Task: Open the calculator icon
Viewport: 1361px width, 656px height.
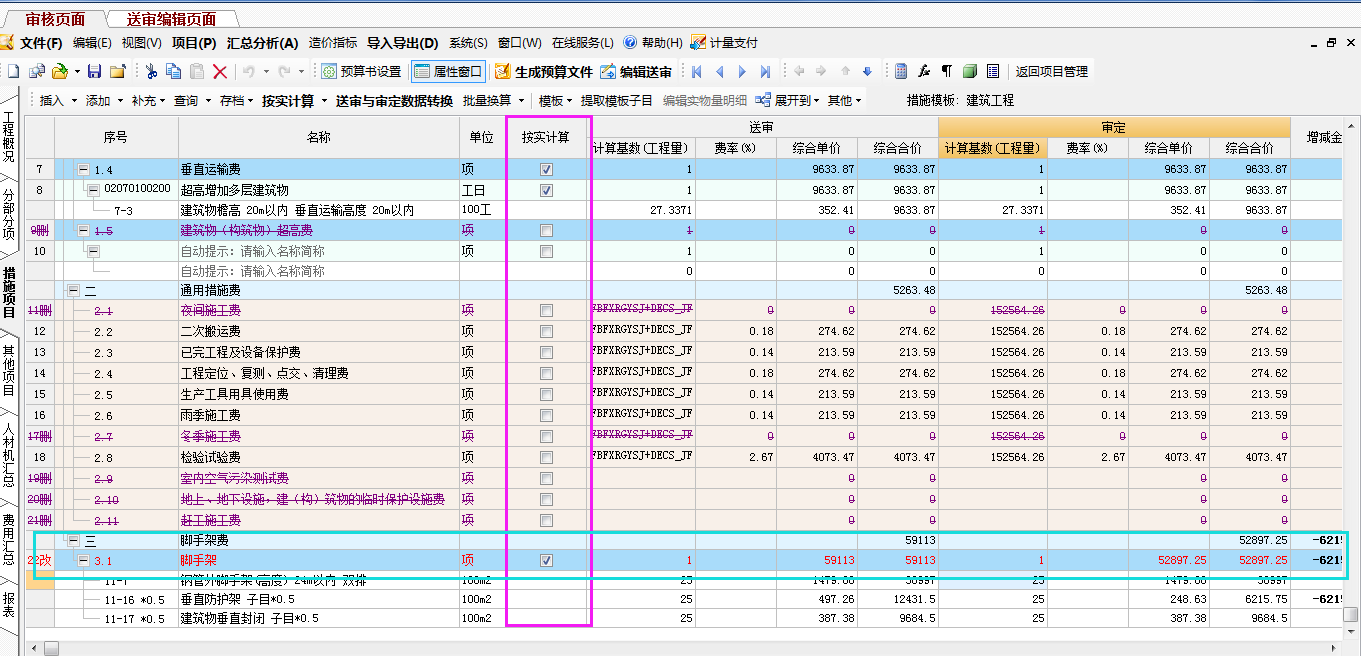Action: pos(901,71)
